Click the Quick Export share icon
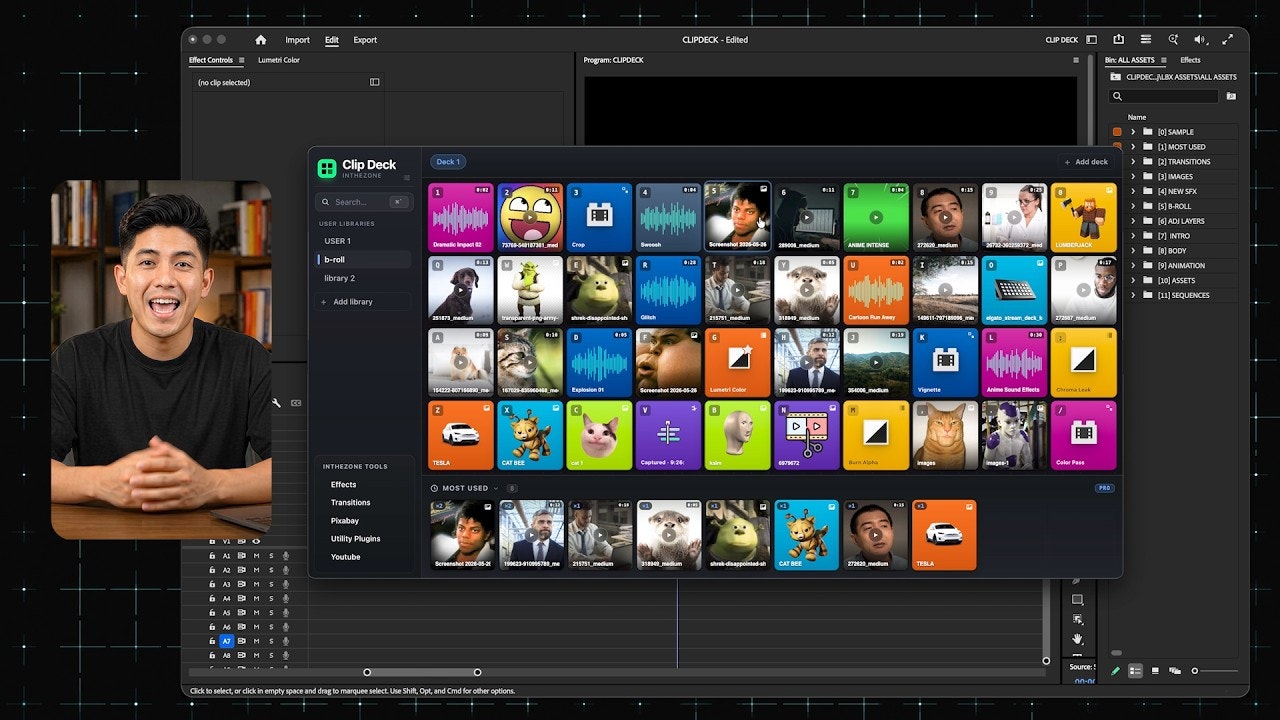 (x=1119, y=39)
